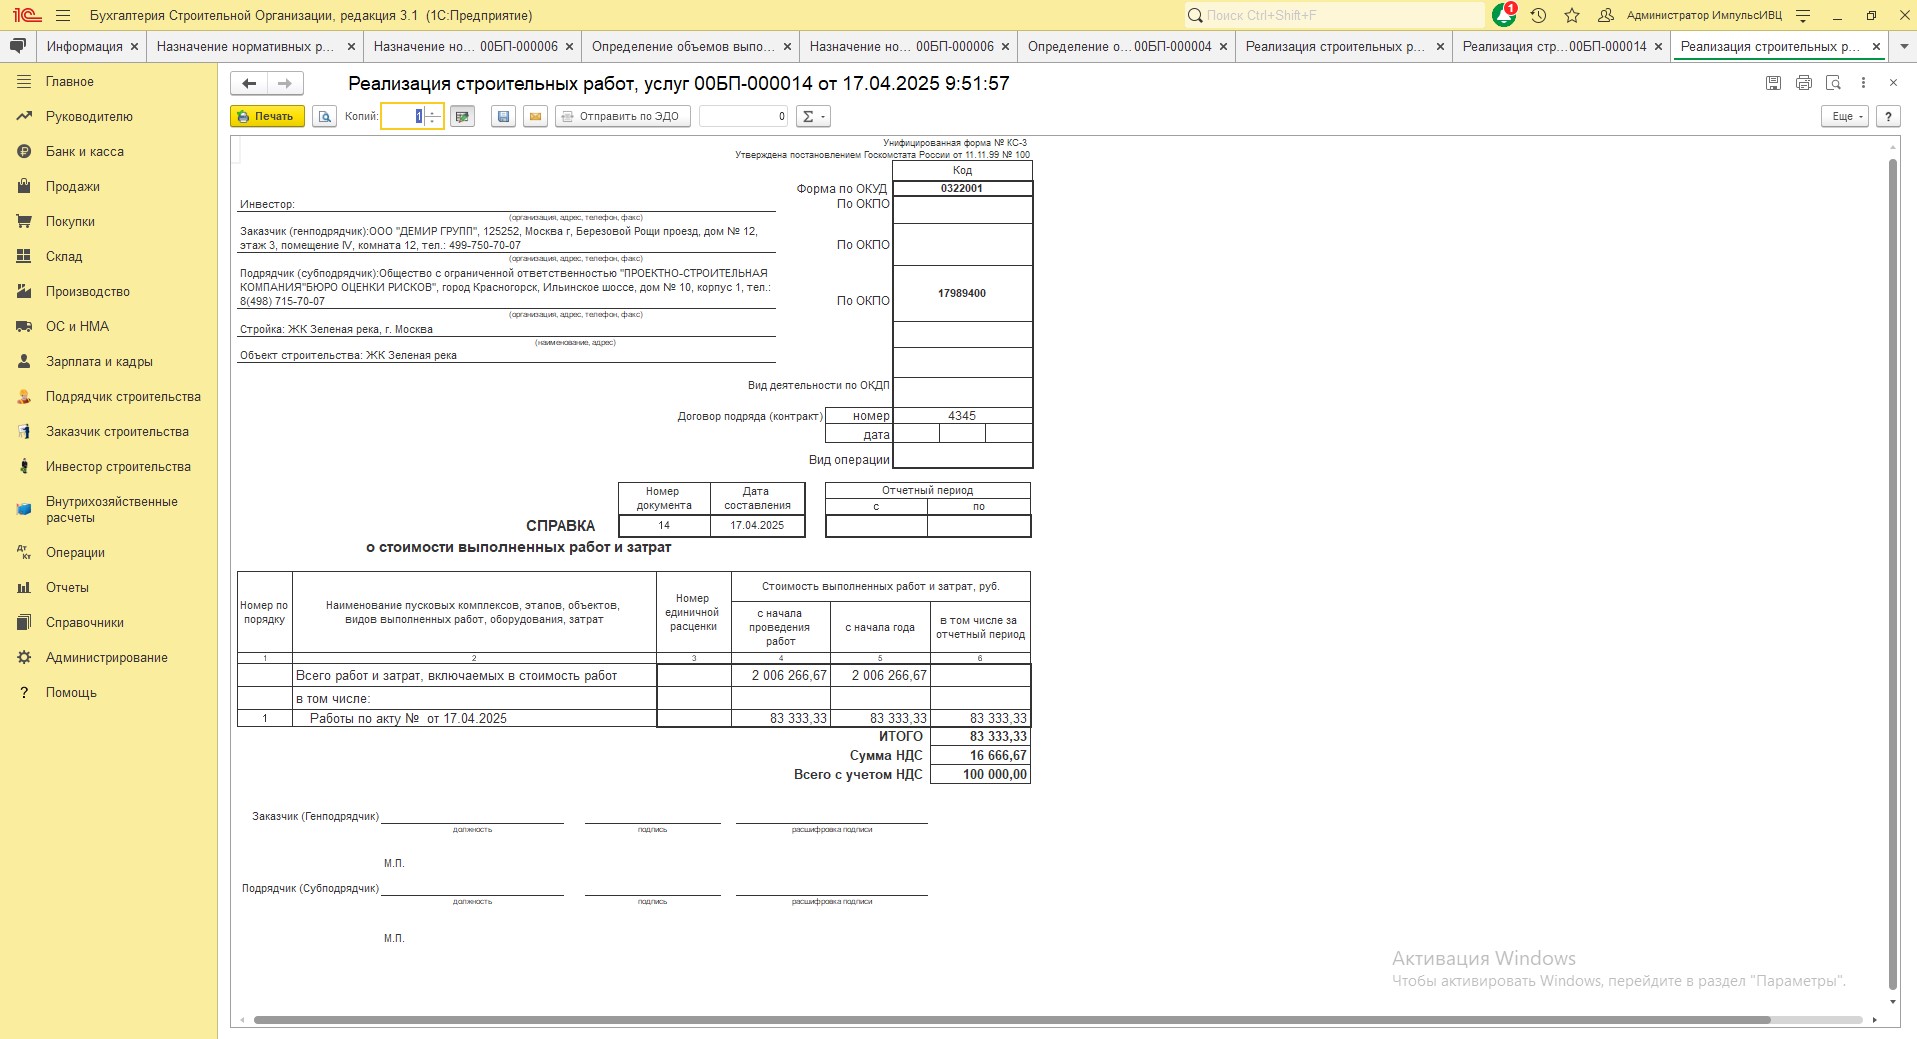This screenshot has width=1917, height=1039.
Task: Open Справочники section in sidebar
Action: (x=108, y=623)
